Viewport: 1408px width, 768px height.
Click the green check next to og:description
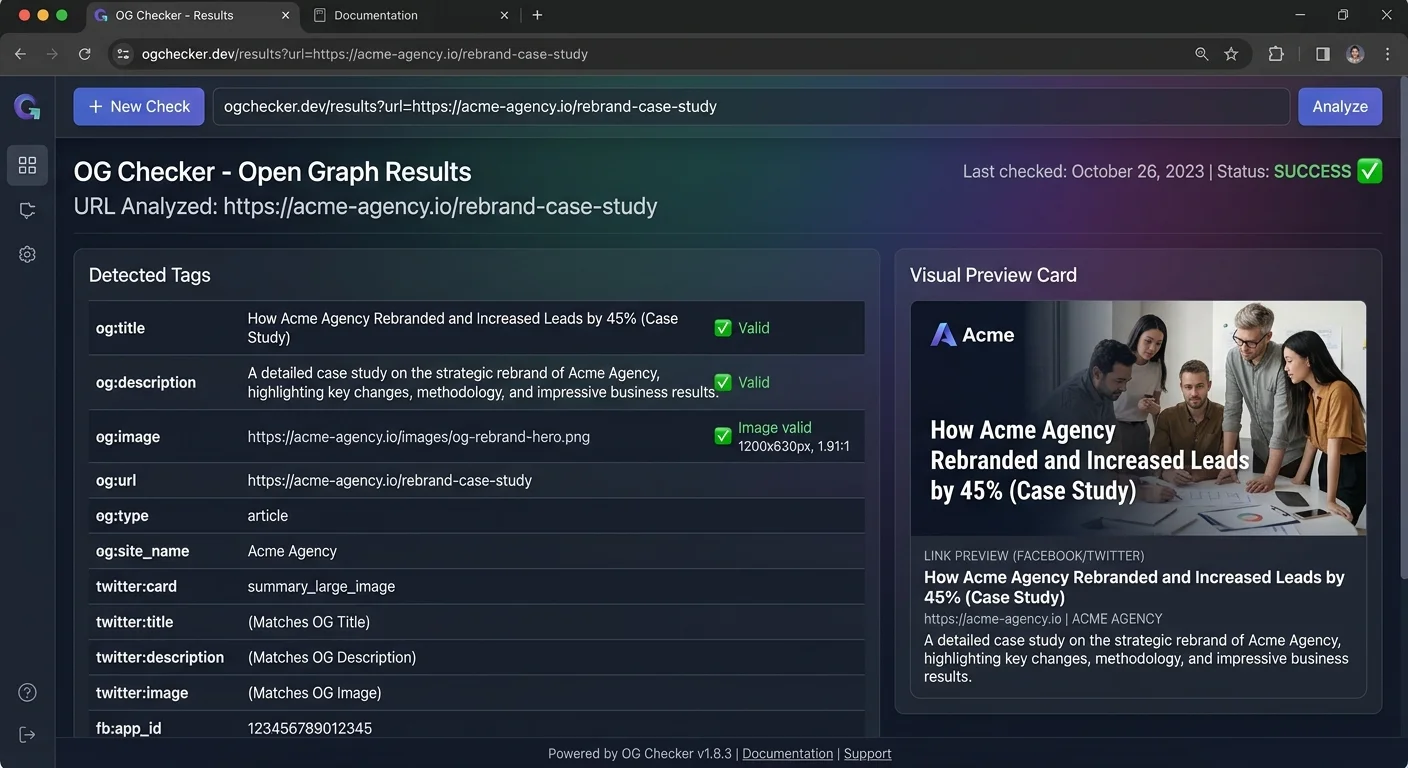tap(723, 382)
